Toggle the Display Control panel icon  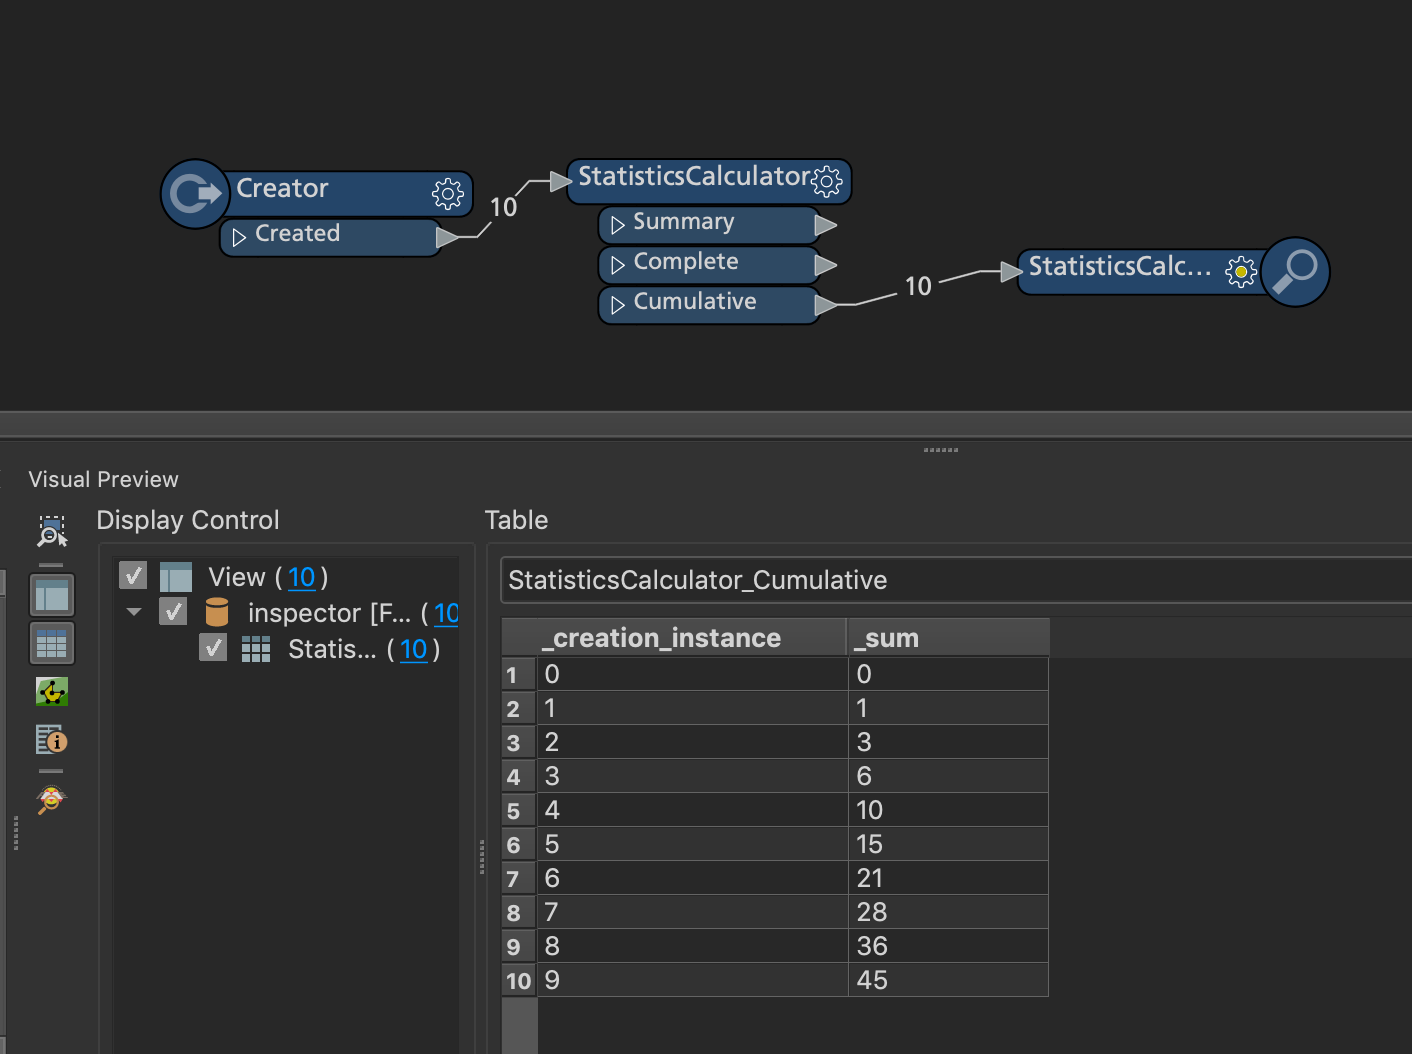click(52, 595)
